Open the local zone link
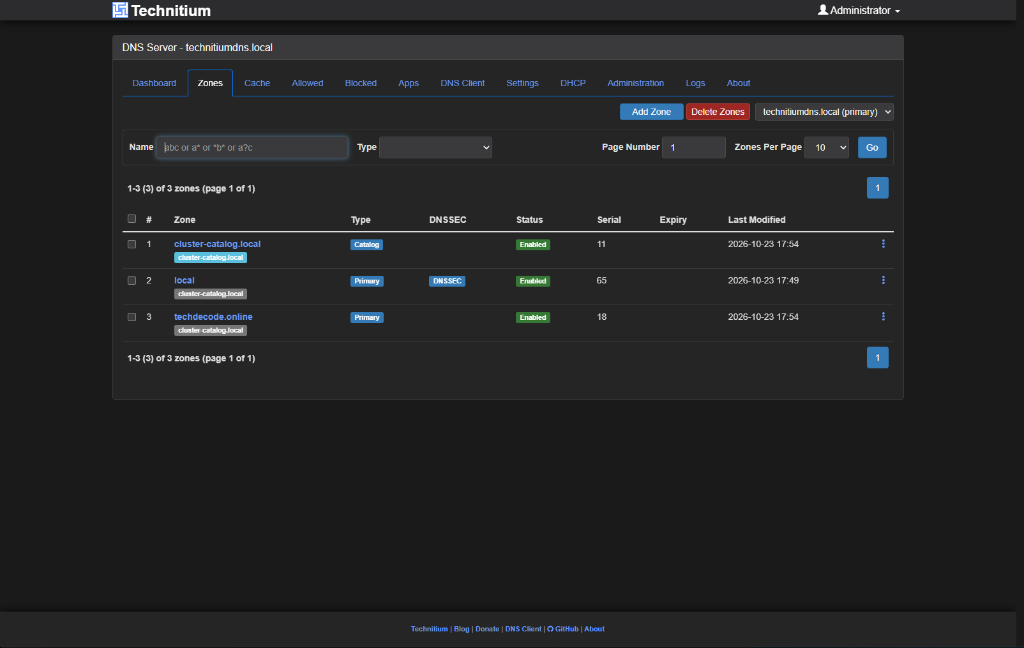 [x=184, y=280]
